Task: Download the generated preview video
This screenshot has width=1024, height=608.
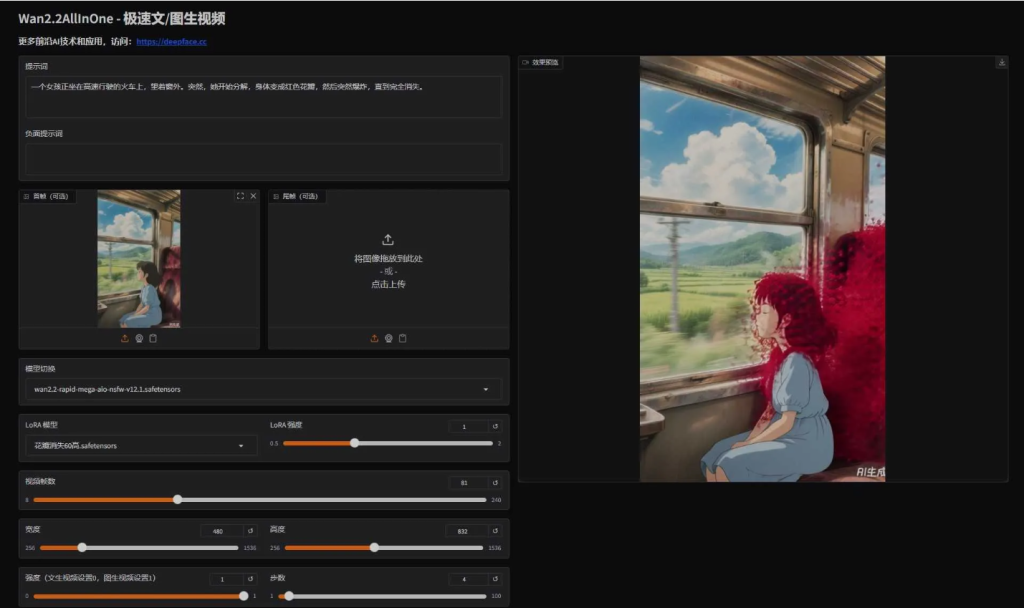Action: [x=1001, y=62]
